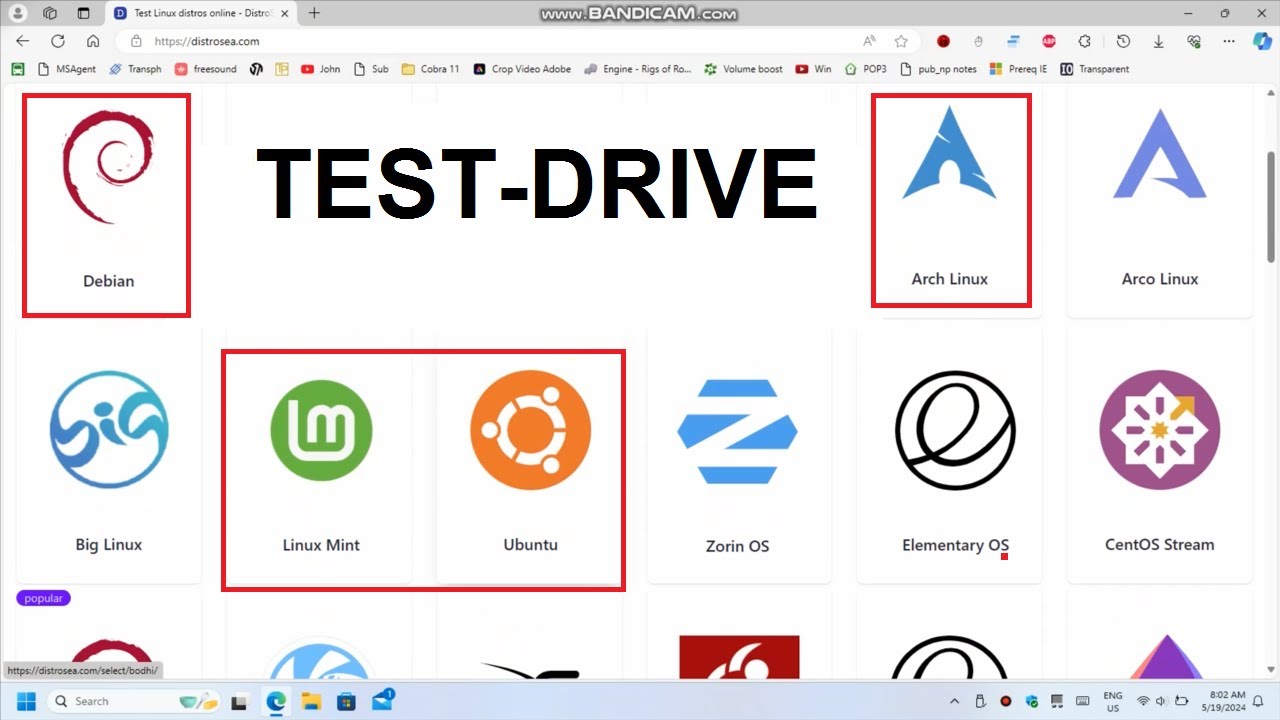Select the Arch Linux logo
Image resolution: width=1280 pixels, height=720 pixels.
[x=949, y=155]
